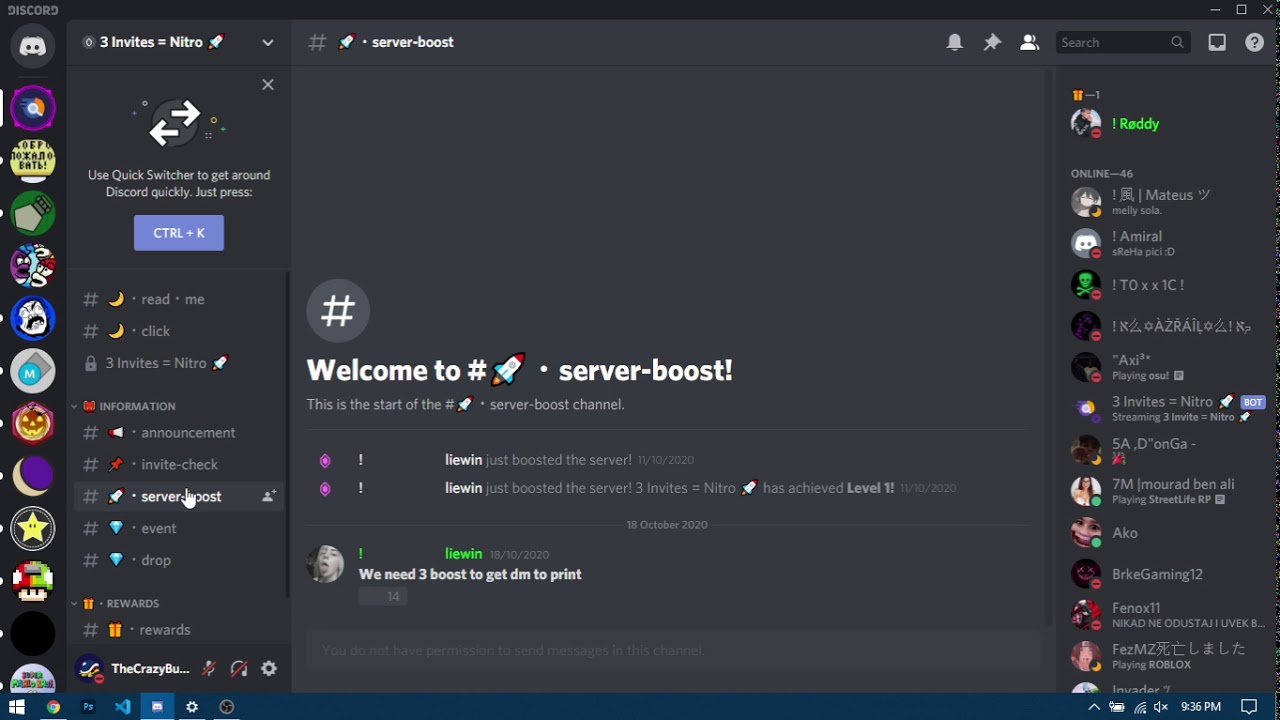1280x720 pixels.
Task: Open the Windows action center
Action: coord(1249,707)
